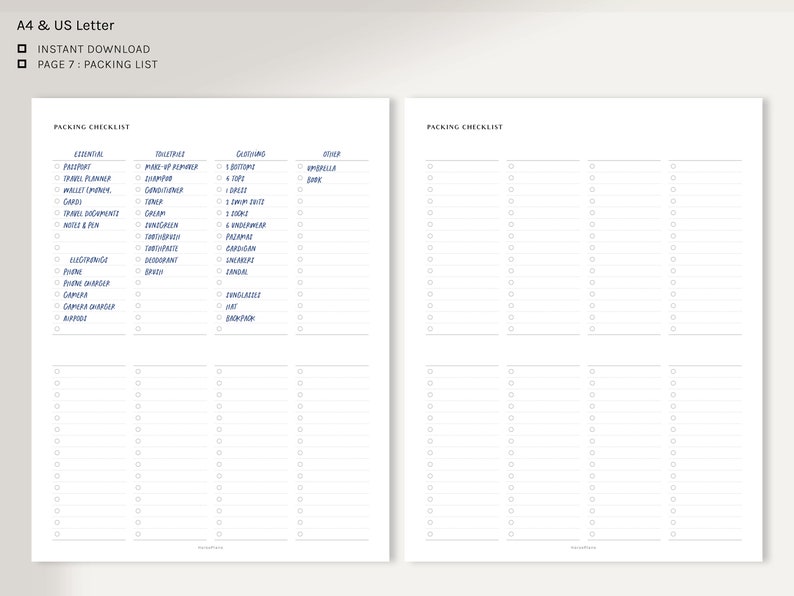Screen dimensions: 794x596
Task: Check off Phone Charger circle
Action: tap(57, 283)
